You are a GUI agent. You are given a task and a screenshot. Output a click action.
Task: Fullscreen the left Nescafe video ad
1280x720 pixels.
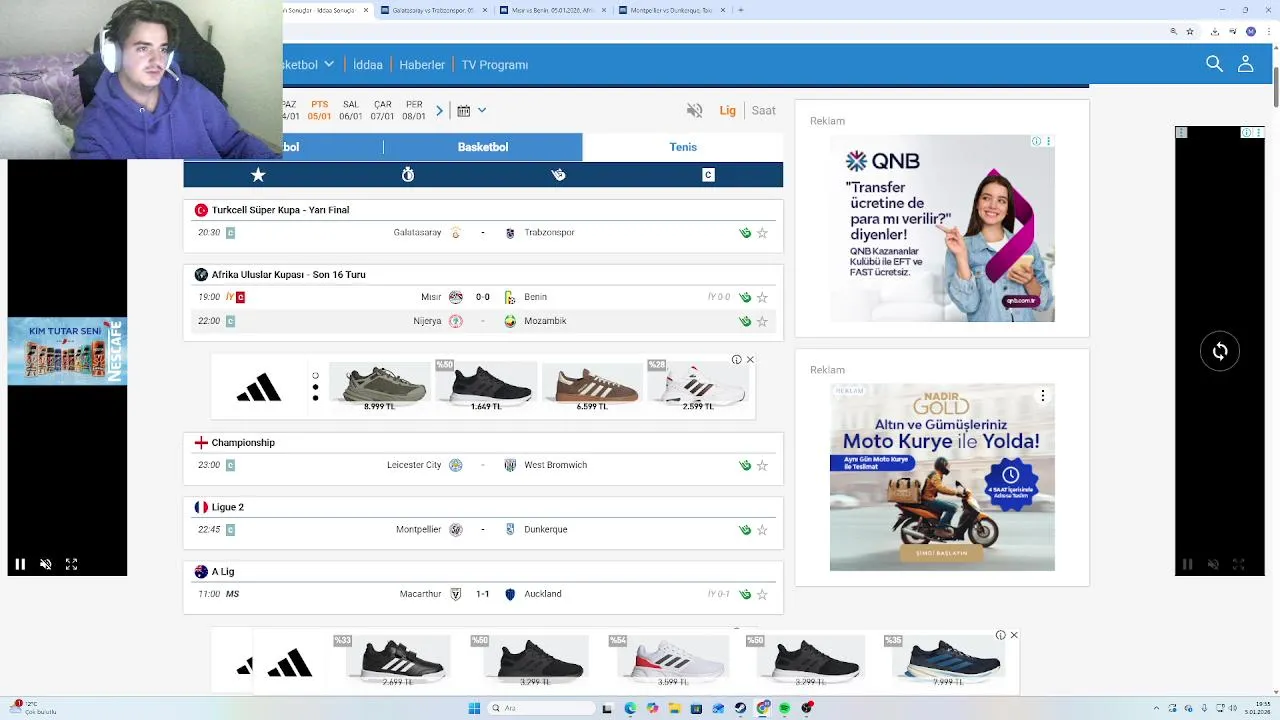point(71,564)
